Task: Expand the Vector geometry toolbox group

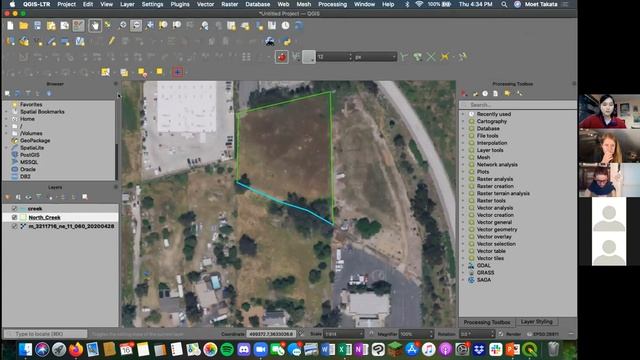Action: (463, 229)
